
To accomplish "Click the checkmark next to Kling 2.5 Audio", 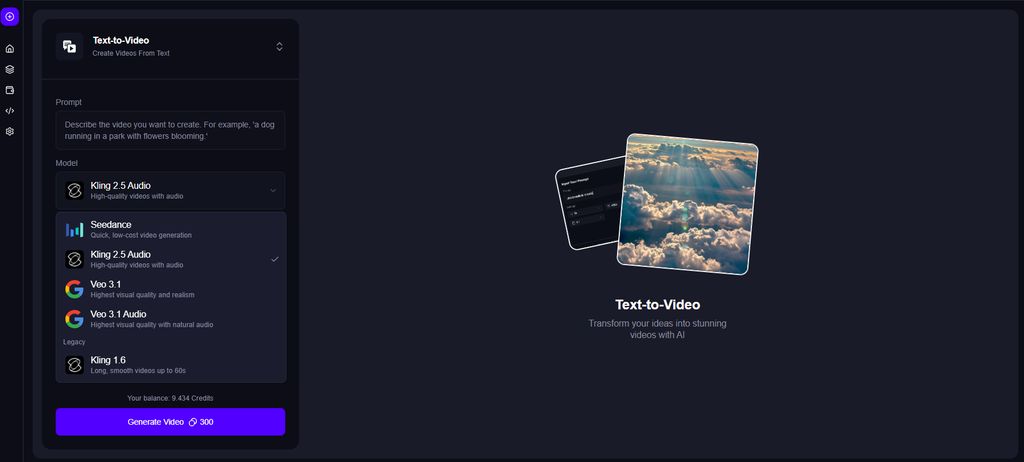I will click(275, 259).
